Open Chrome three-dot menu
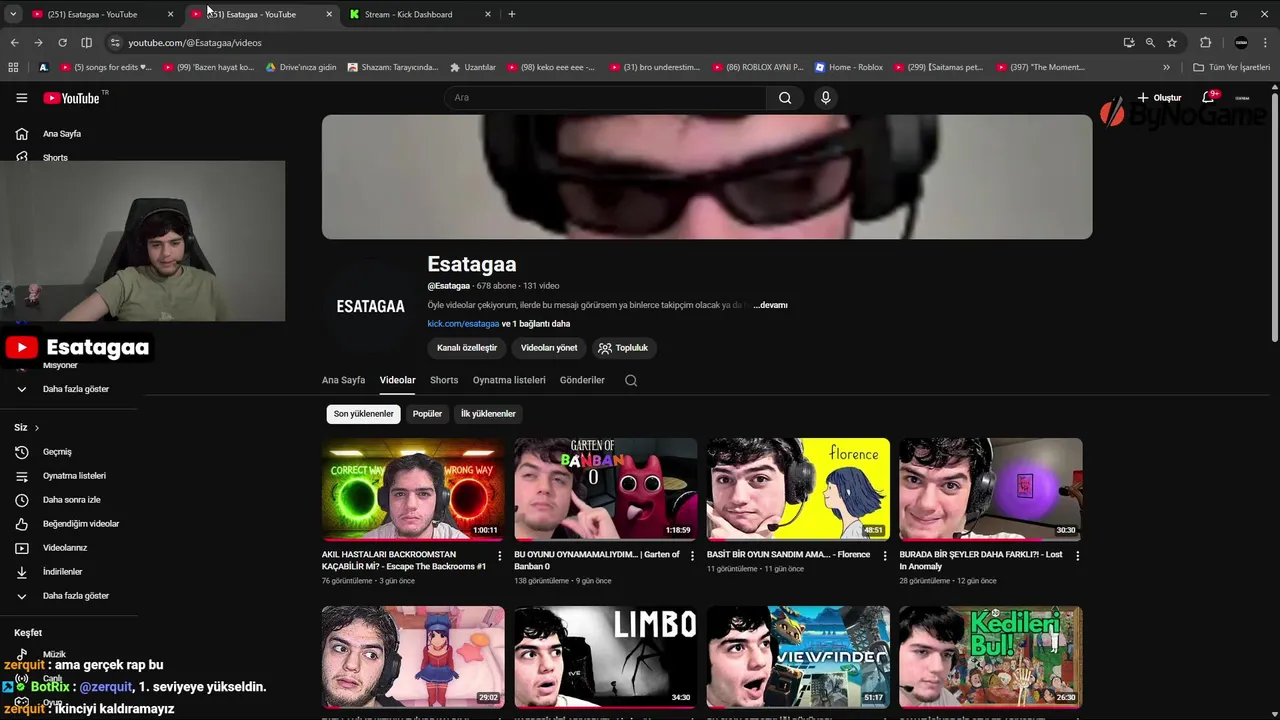 point(1266,43)
